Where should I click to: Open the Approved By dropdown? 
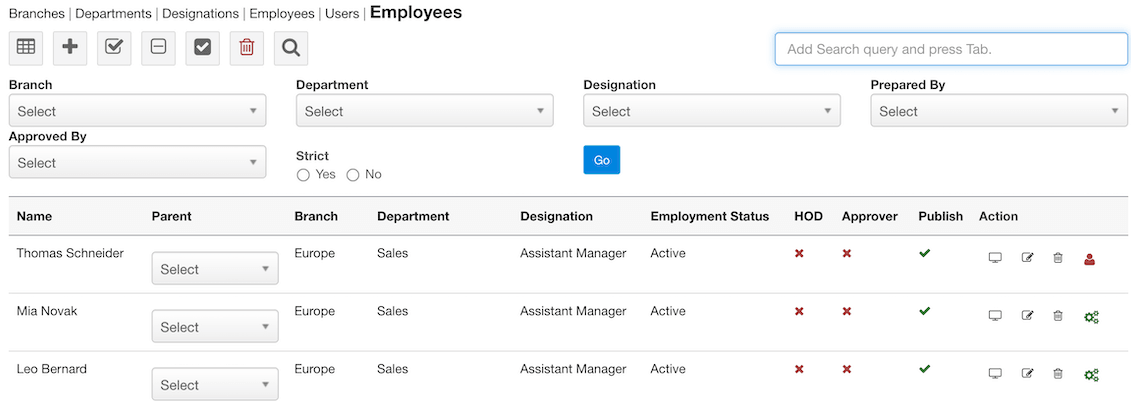tap(137, 162)
